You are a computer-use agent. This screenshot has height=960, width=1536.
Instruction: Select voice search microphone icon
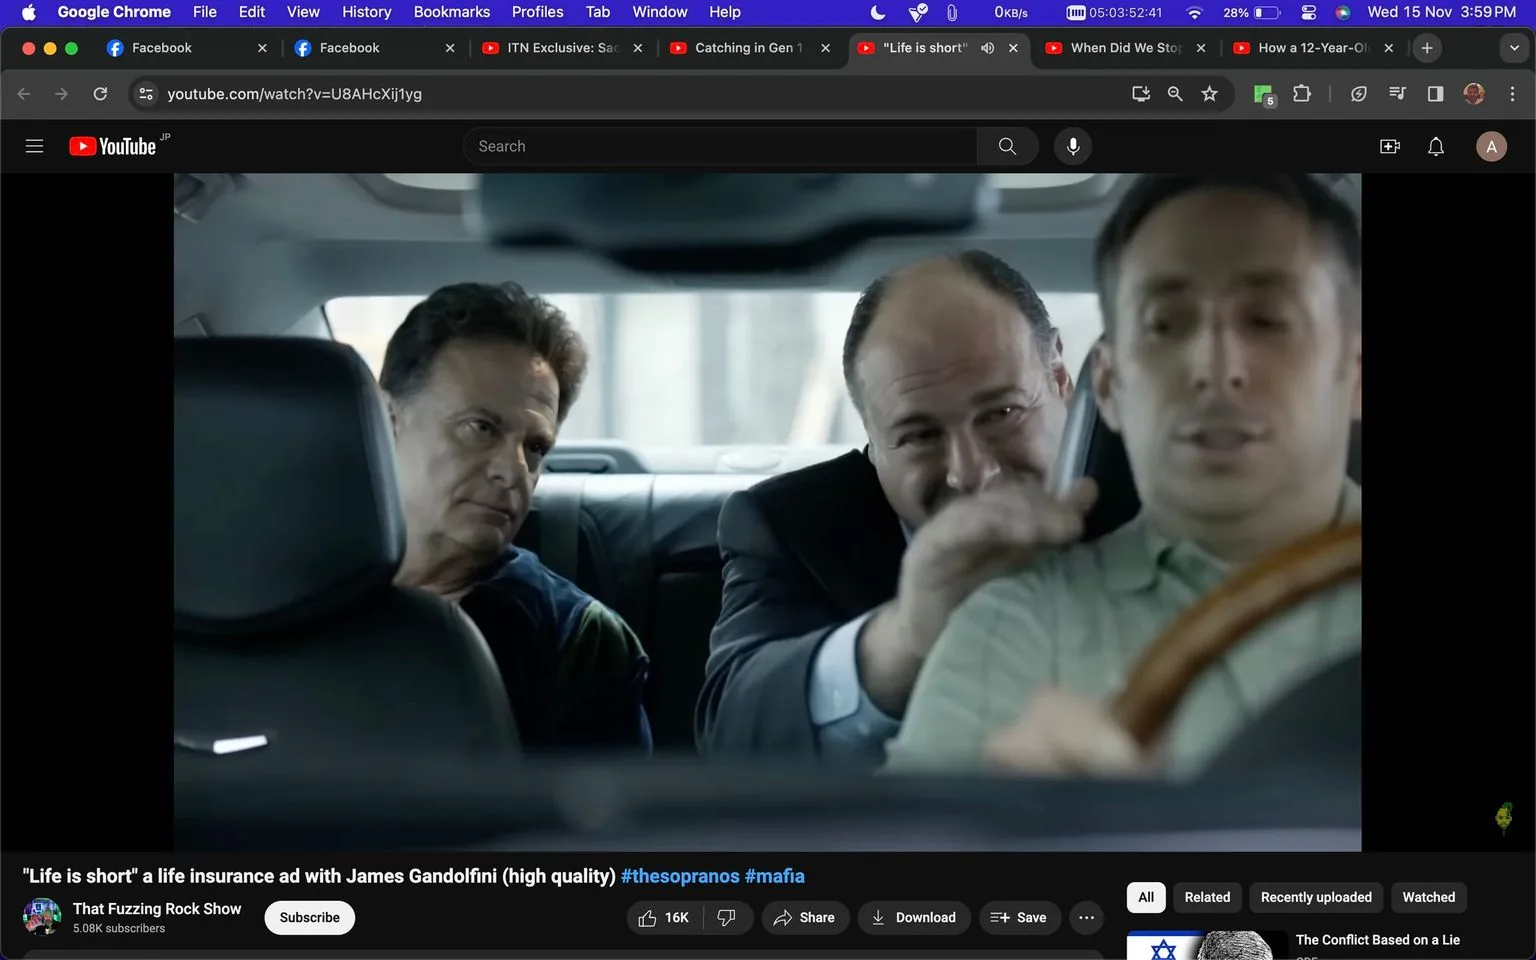point(1072,146)
